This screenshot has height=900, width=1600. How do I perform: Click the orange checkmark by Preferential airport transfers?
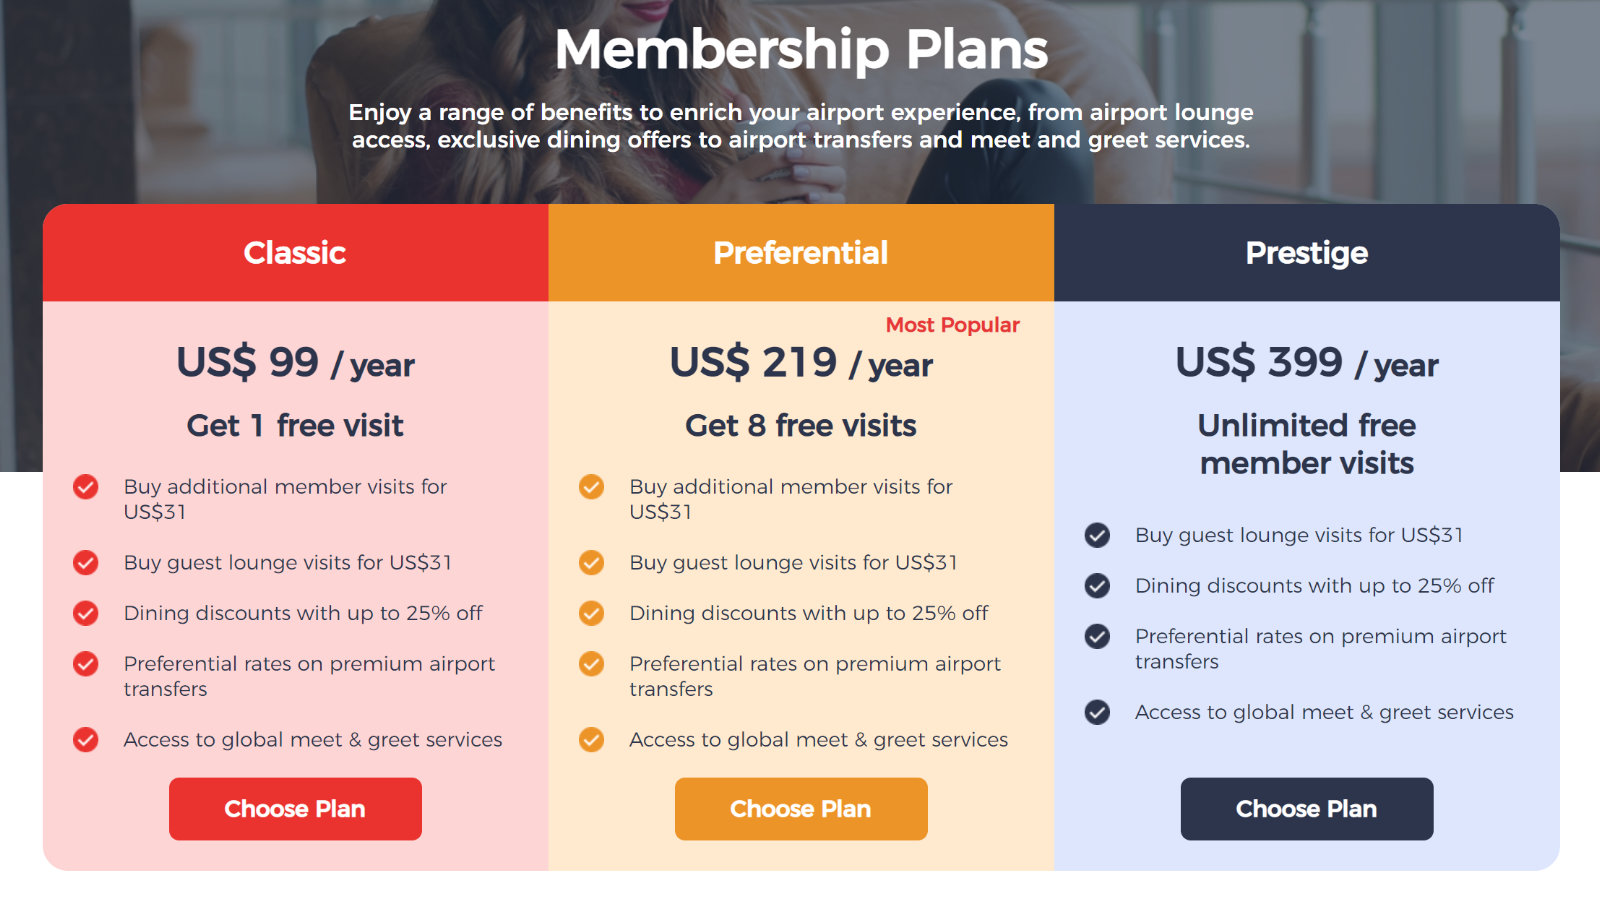592,664
